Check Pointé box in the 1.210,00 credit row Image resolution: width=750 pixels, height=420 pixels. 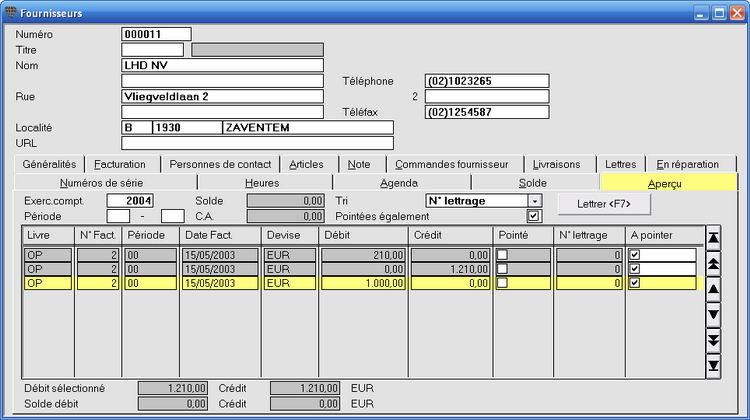coord(502,269)
